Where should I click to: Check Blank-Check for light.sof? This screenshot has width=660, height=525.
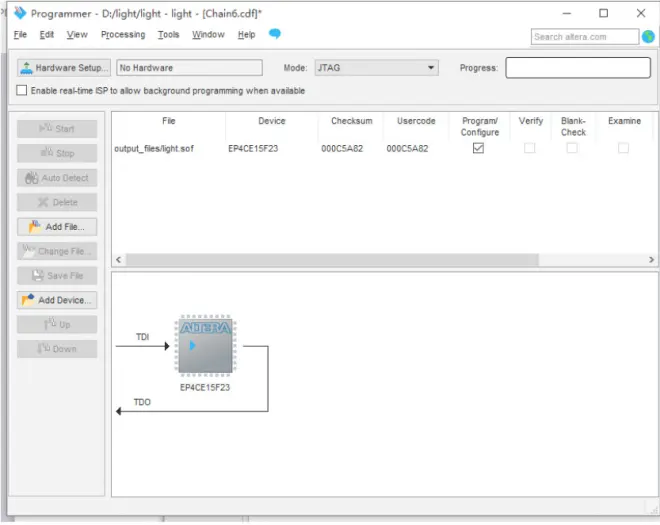click(572, 148)
